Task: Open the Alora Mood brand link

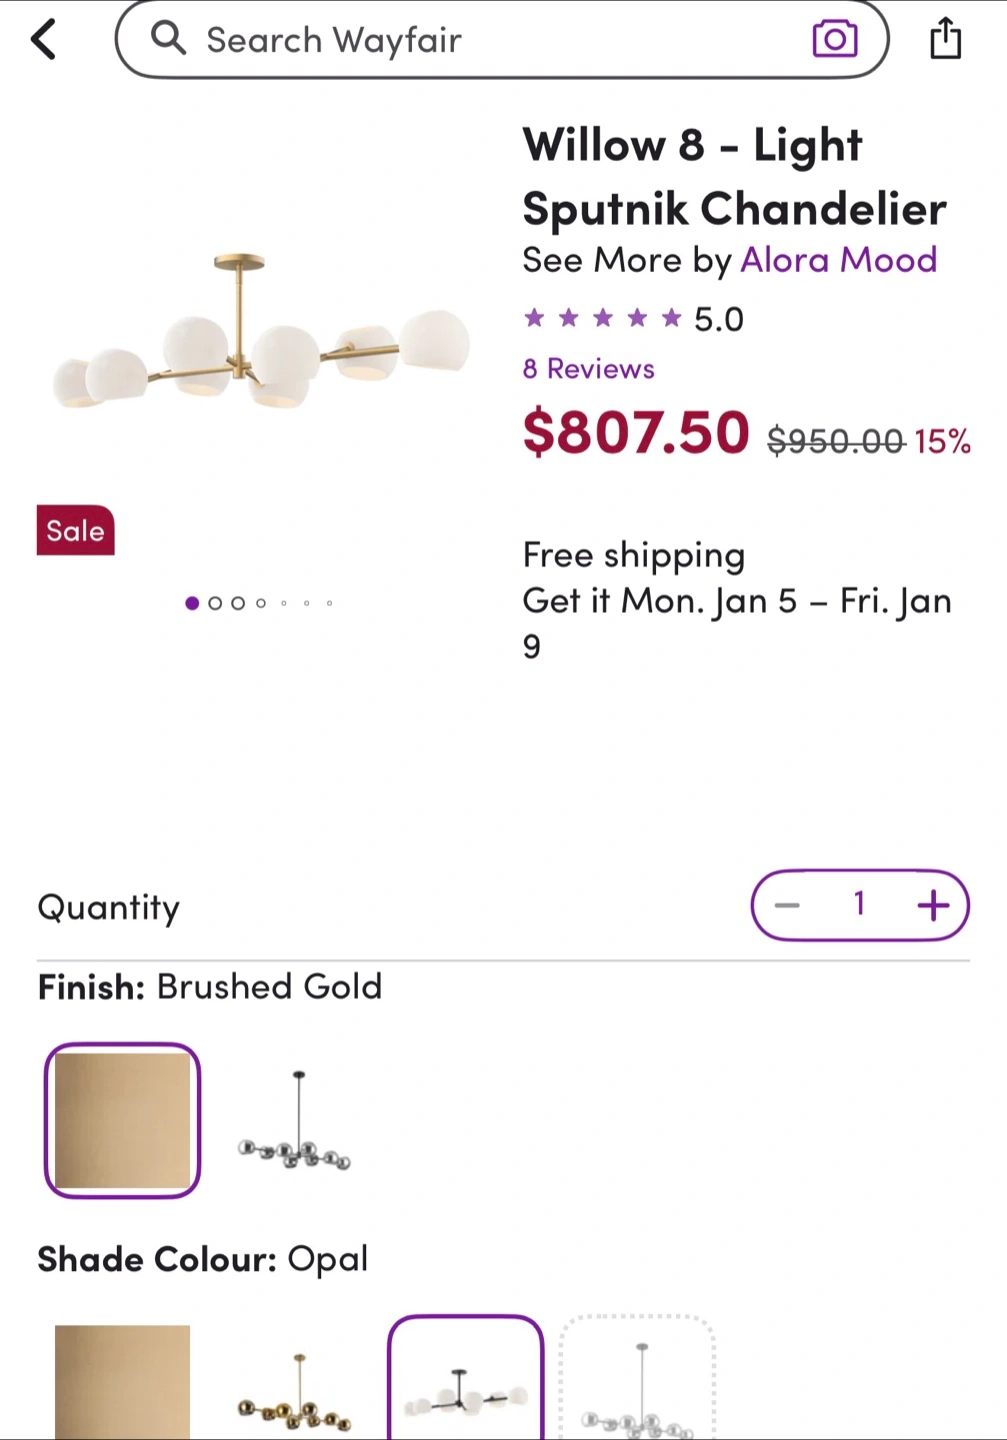Action: pos(838,260)
